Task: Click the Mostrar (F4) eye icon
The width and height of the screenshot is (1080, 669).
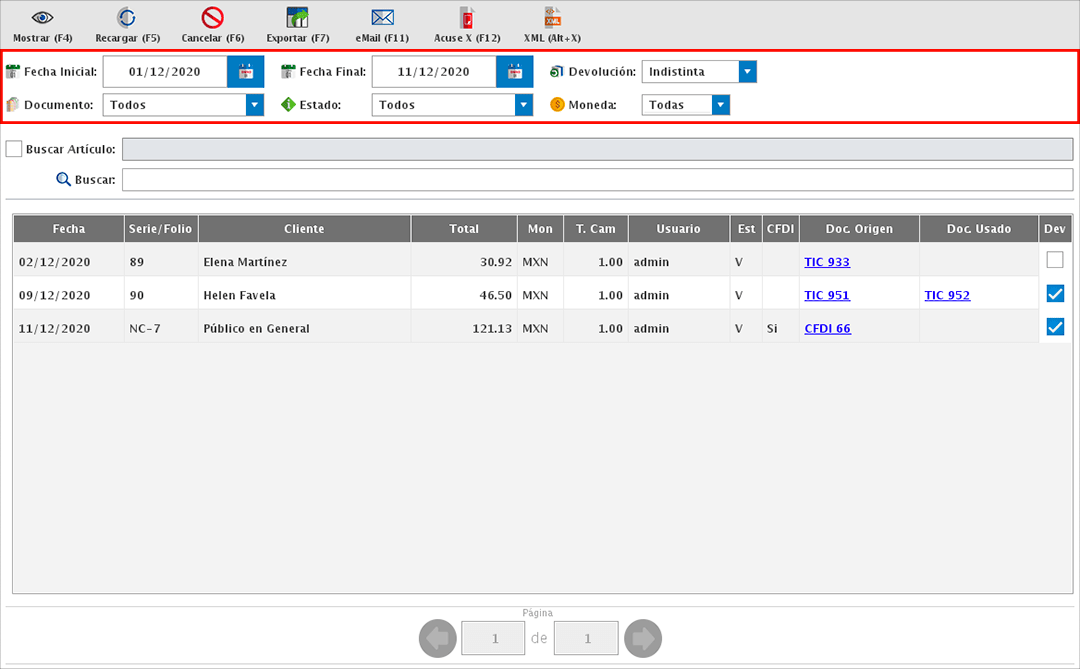Action: (x=42, y=18)
